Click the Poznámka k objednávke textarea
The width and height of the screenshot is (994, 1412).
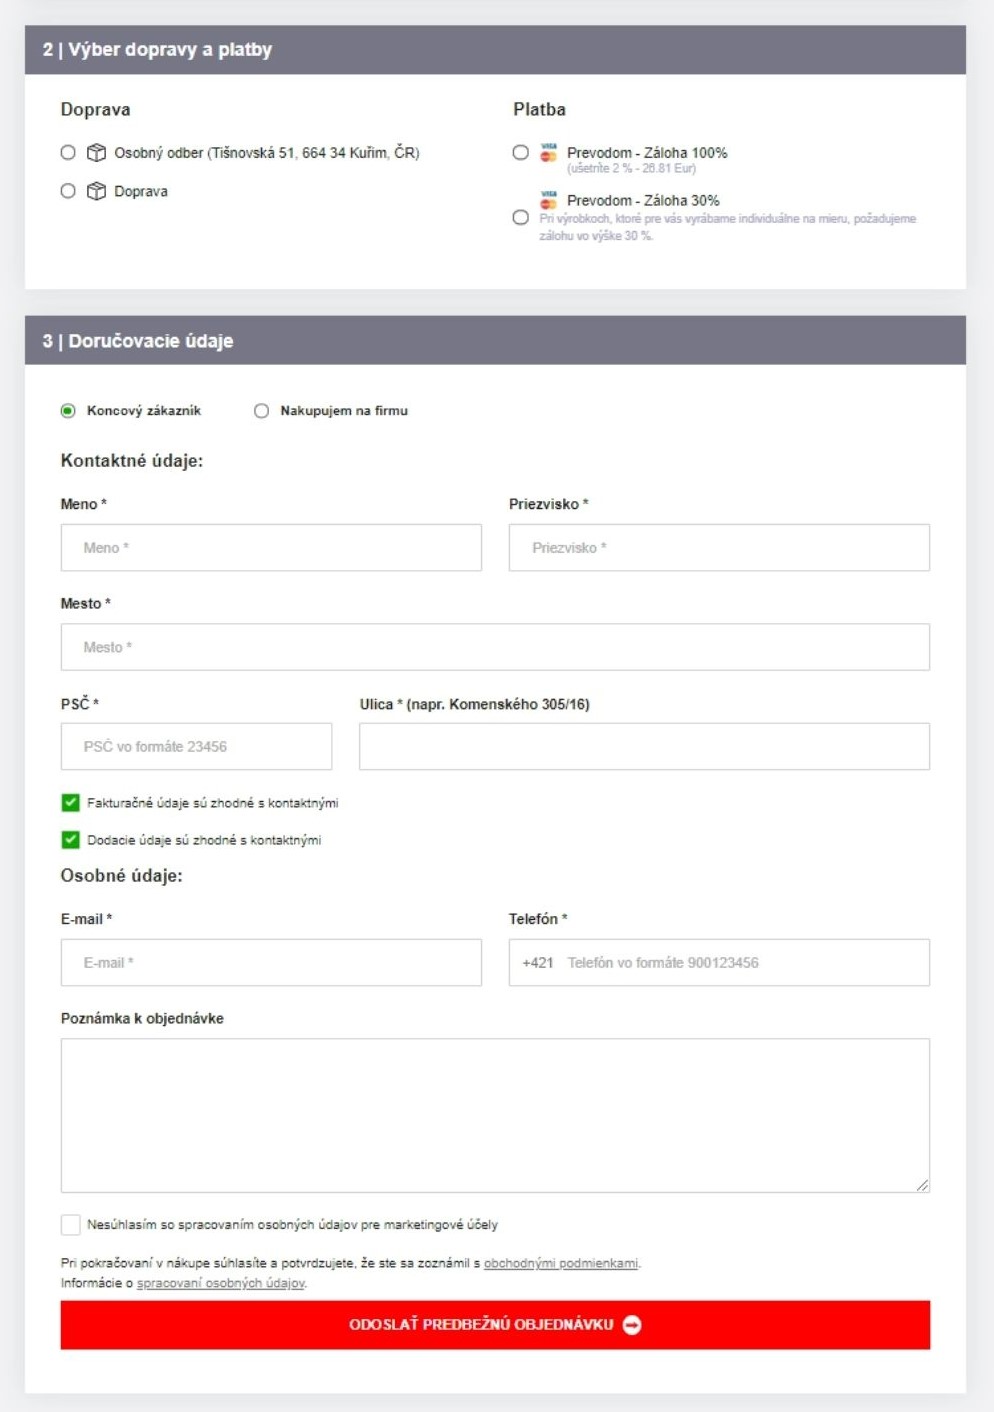[495, 1115]
